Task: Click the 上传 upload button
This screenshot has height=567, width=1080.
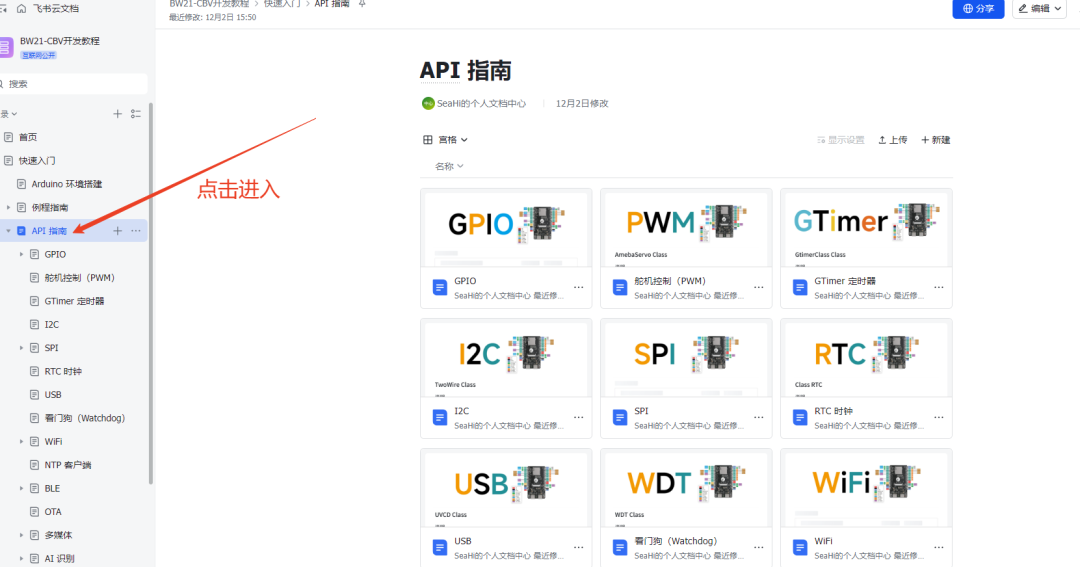Action: (893, 140)
